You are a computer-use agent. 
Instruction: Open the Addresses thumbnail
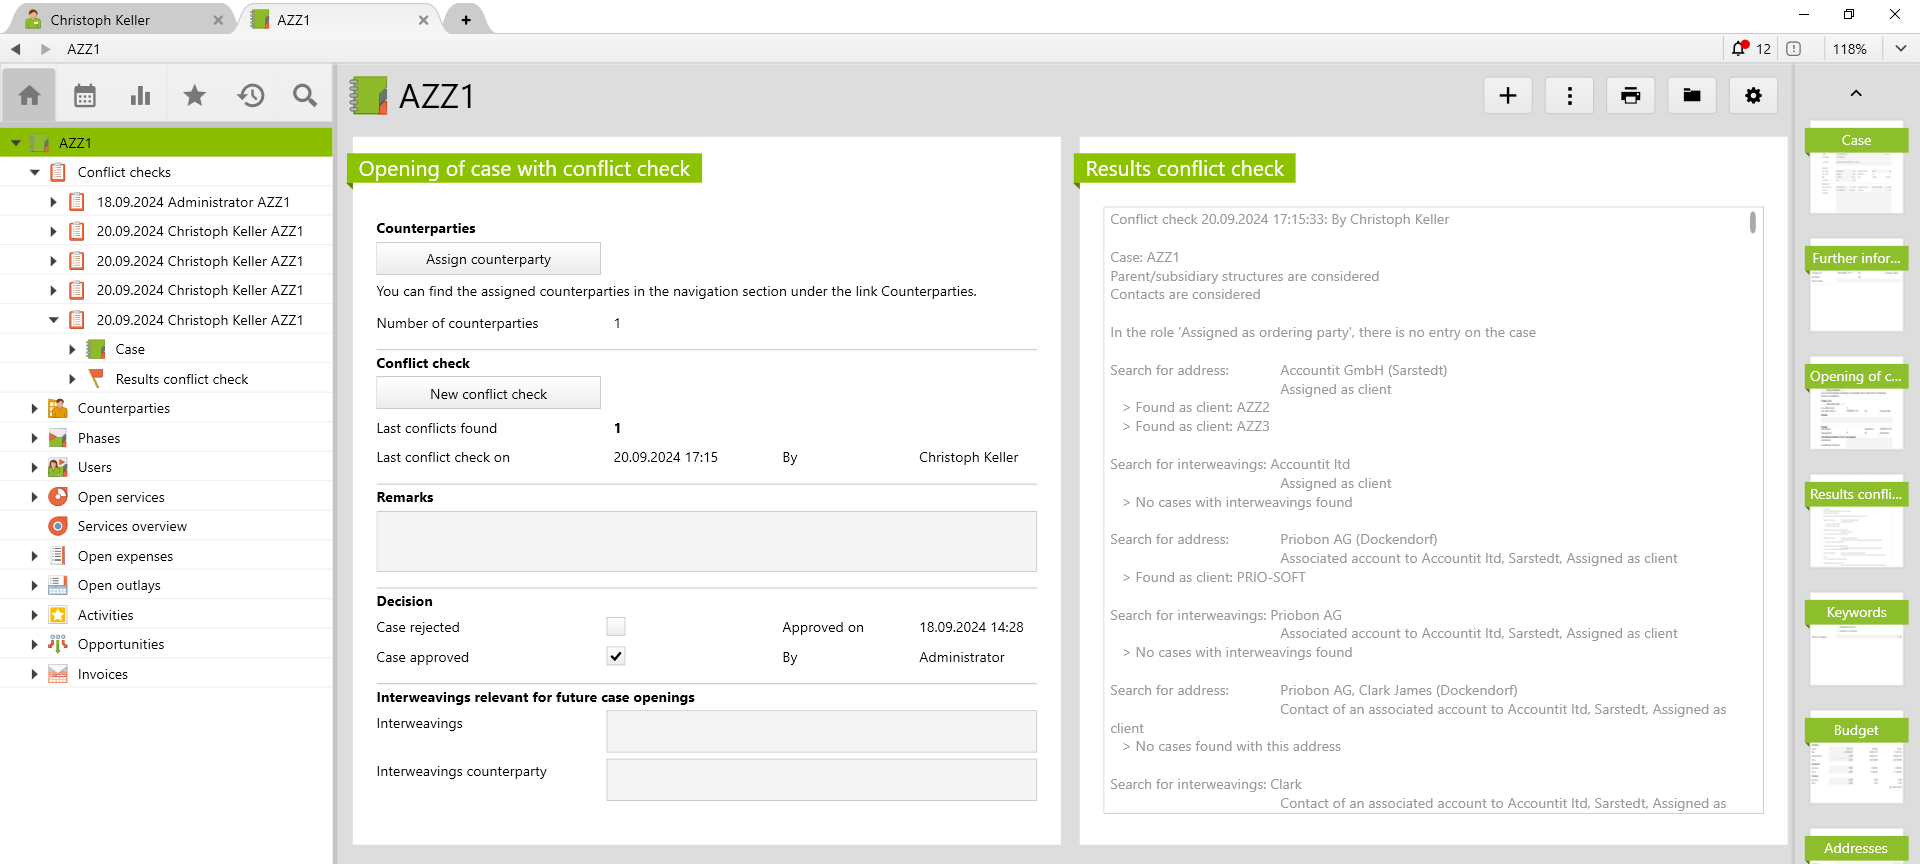(x=1856, y=848)
